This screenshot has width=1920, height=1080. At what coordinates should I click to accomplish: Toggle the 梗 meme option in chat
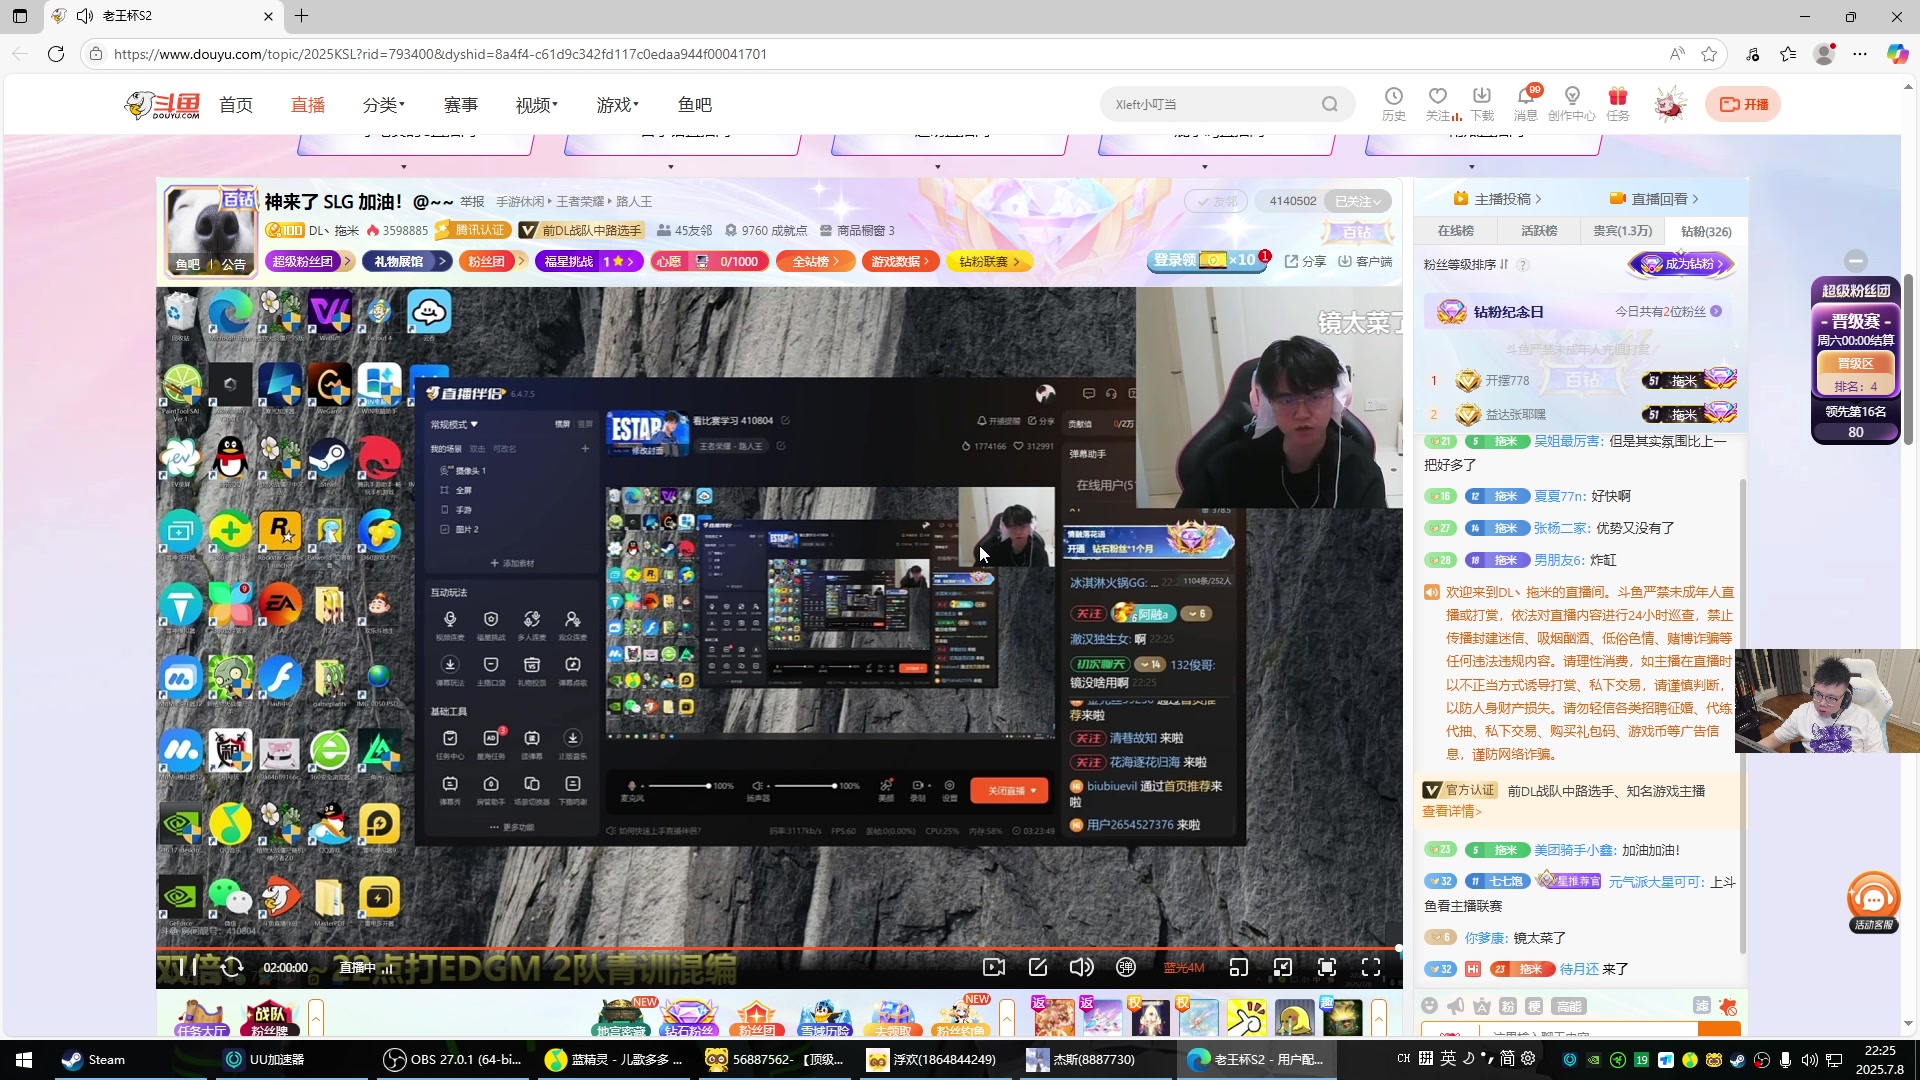click(1534, 1005)
